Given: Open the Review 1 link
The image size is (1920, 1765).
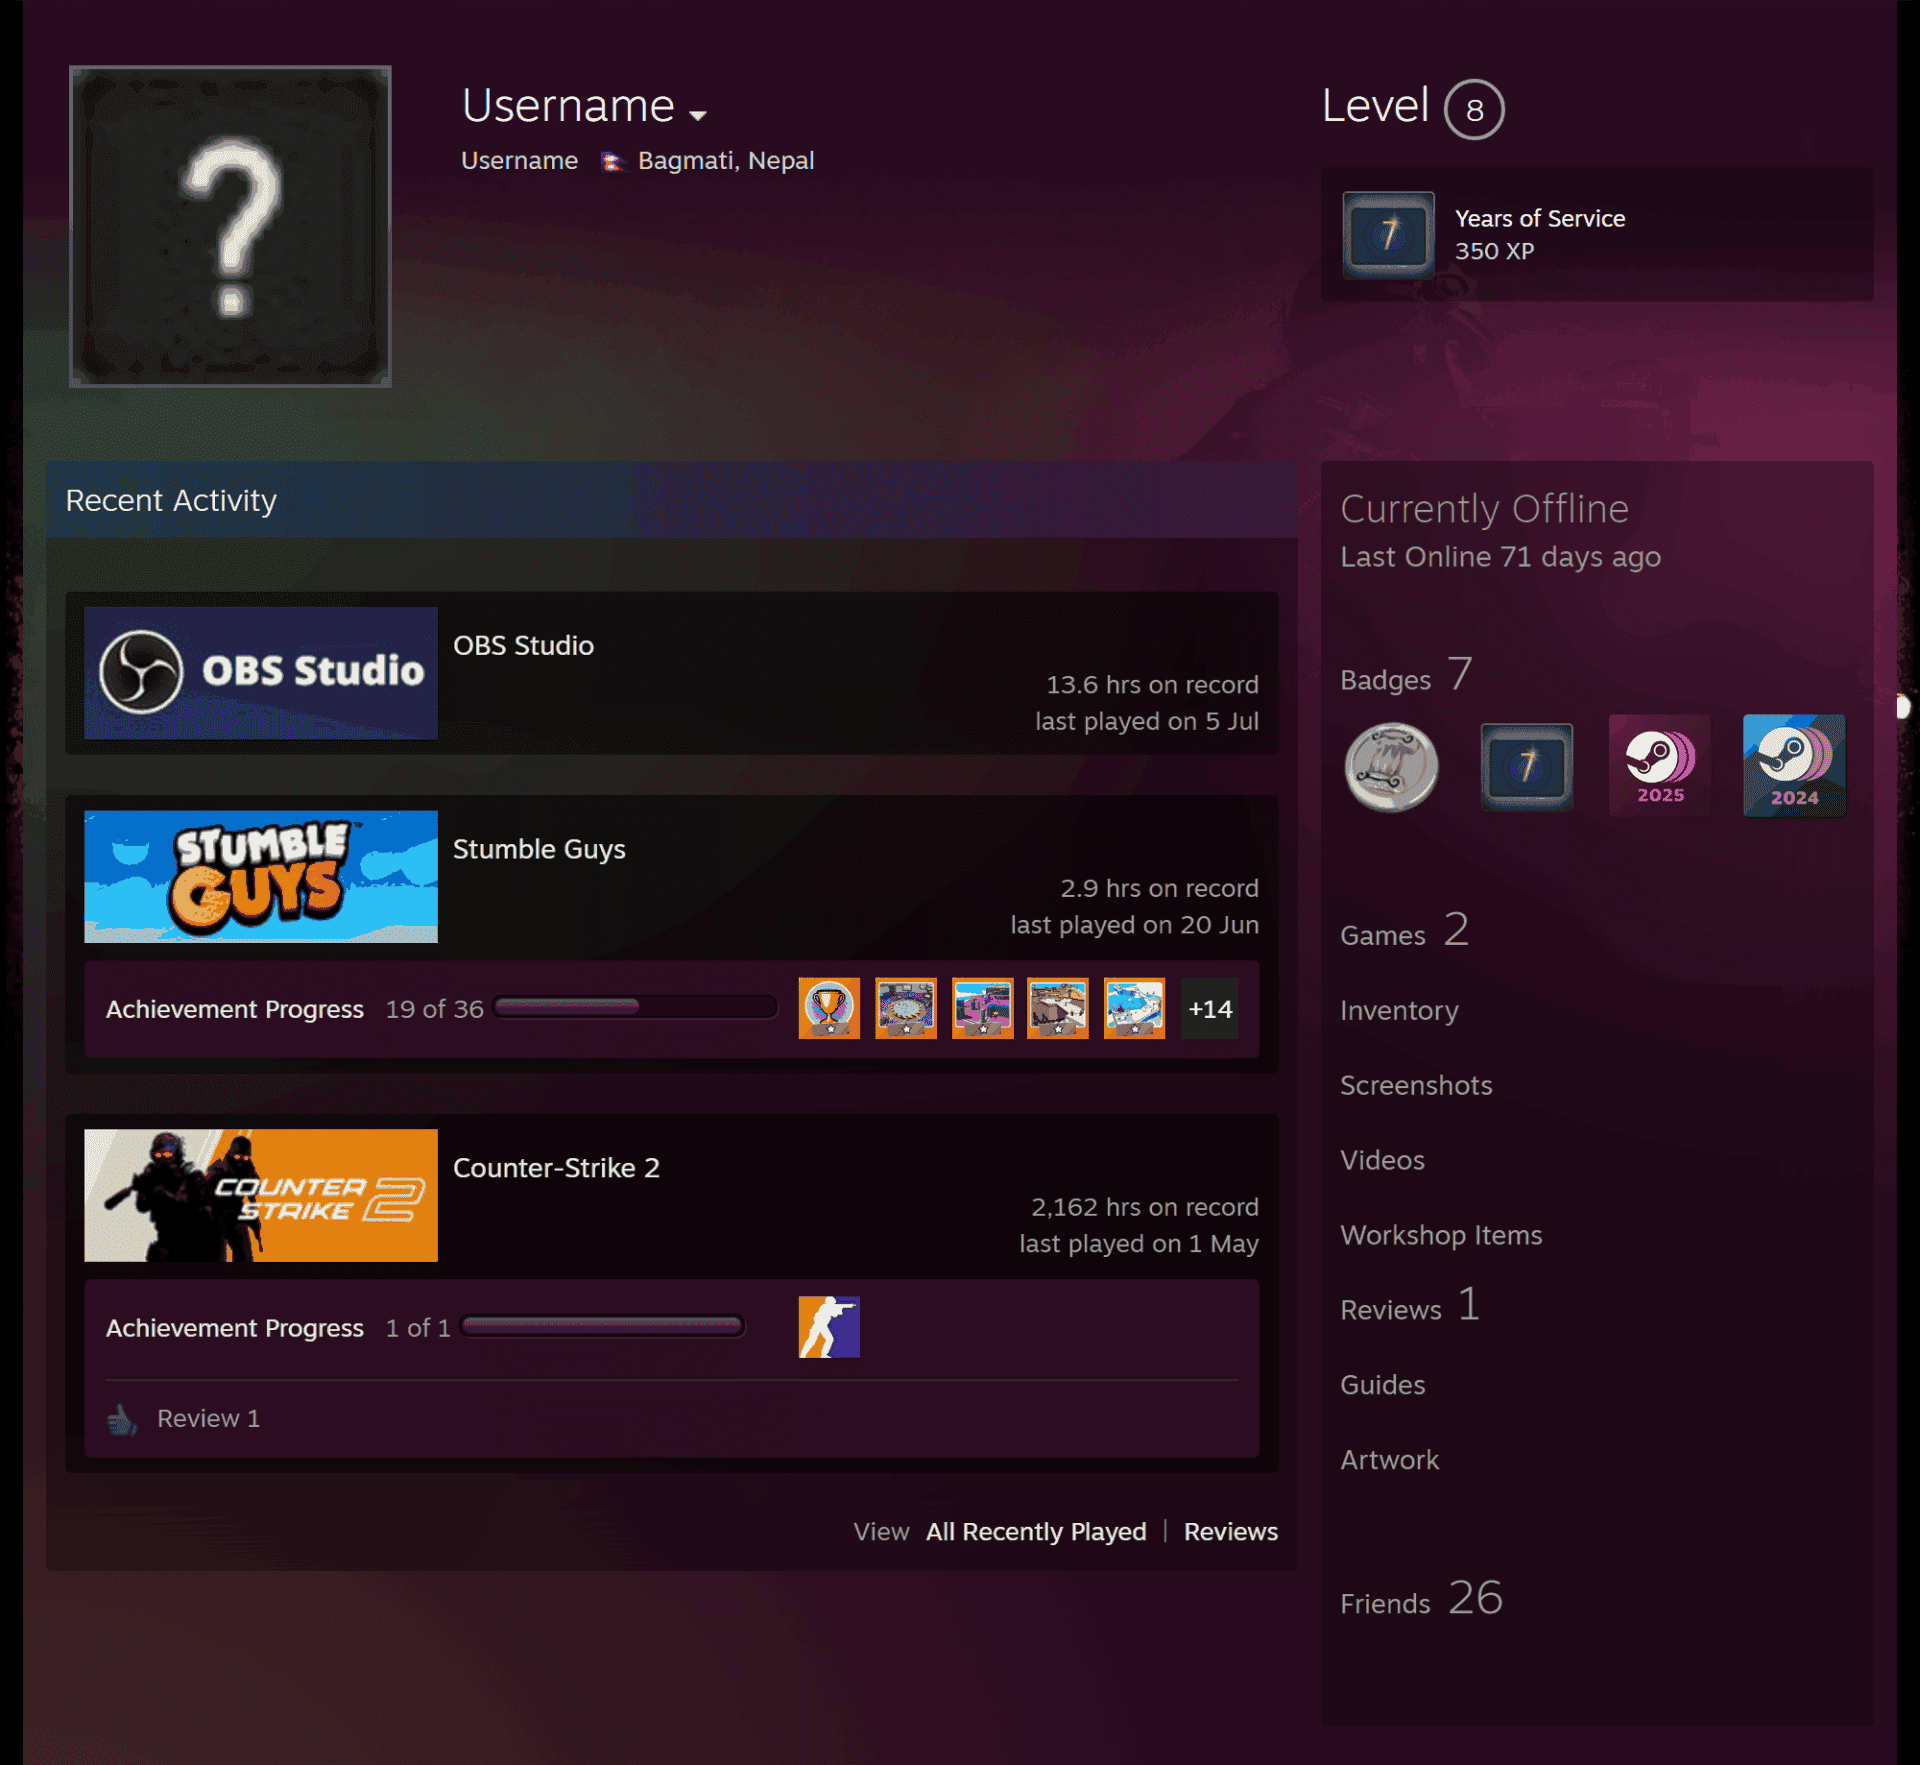Looking at the screenshot, I should coord(208,1418).
